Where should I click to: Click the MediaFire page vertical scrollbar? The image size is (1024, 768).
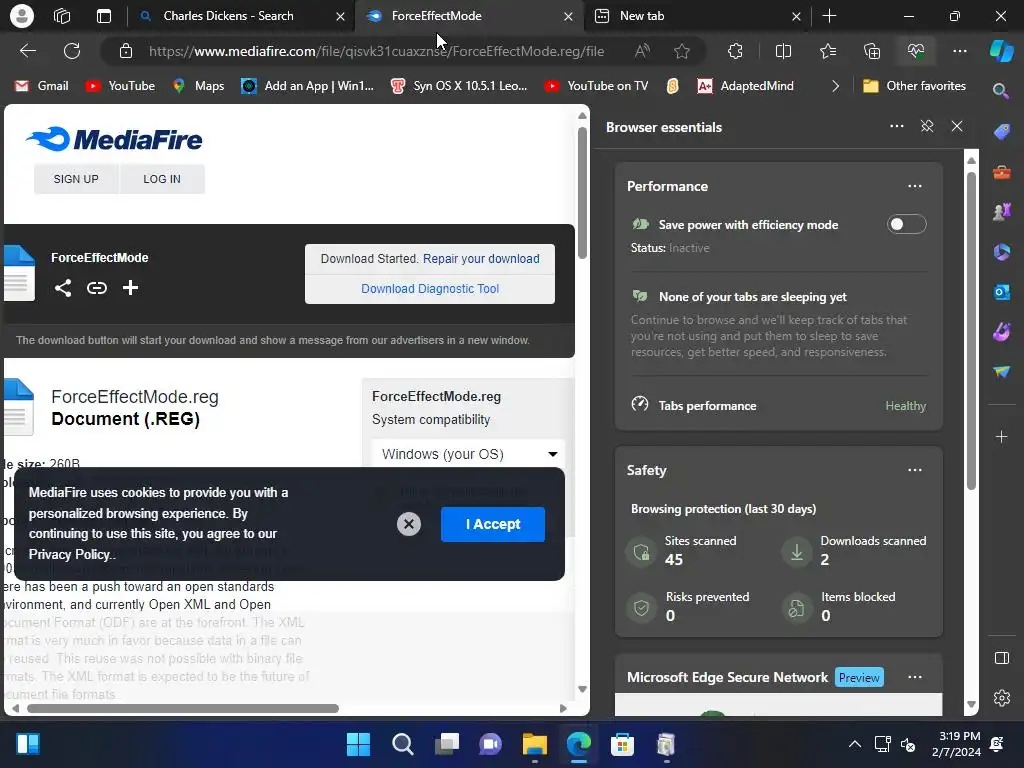[582, 193]
